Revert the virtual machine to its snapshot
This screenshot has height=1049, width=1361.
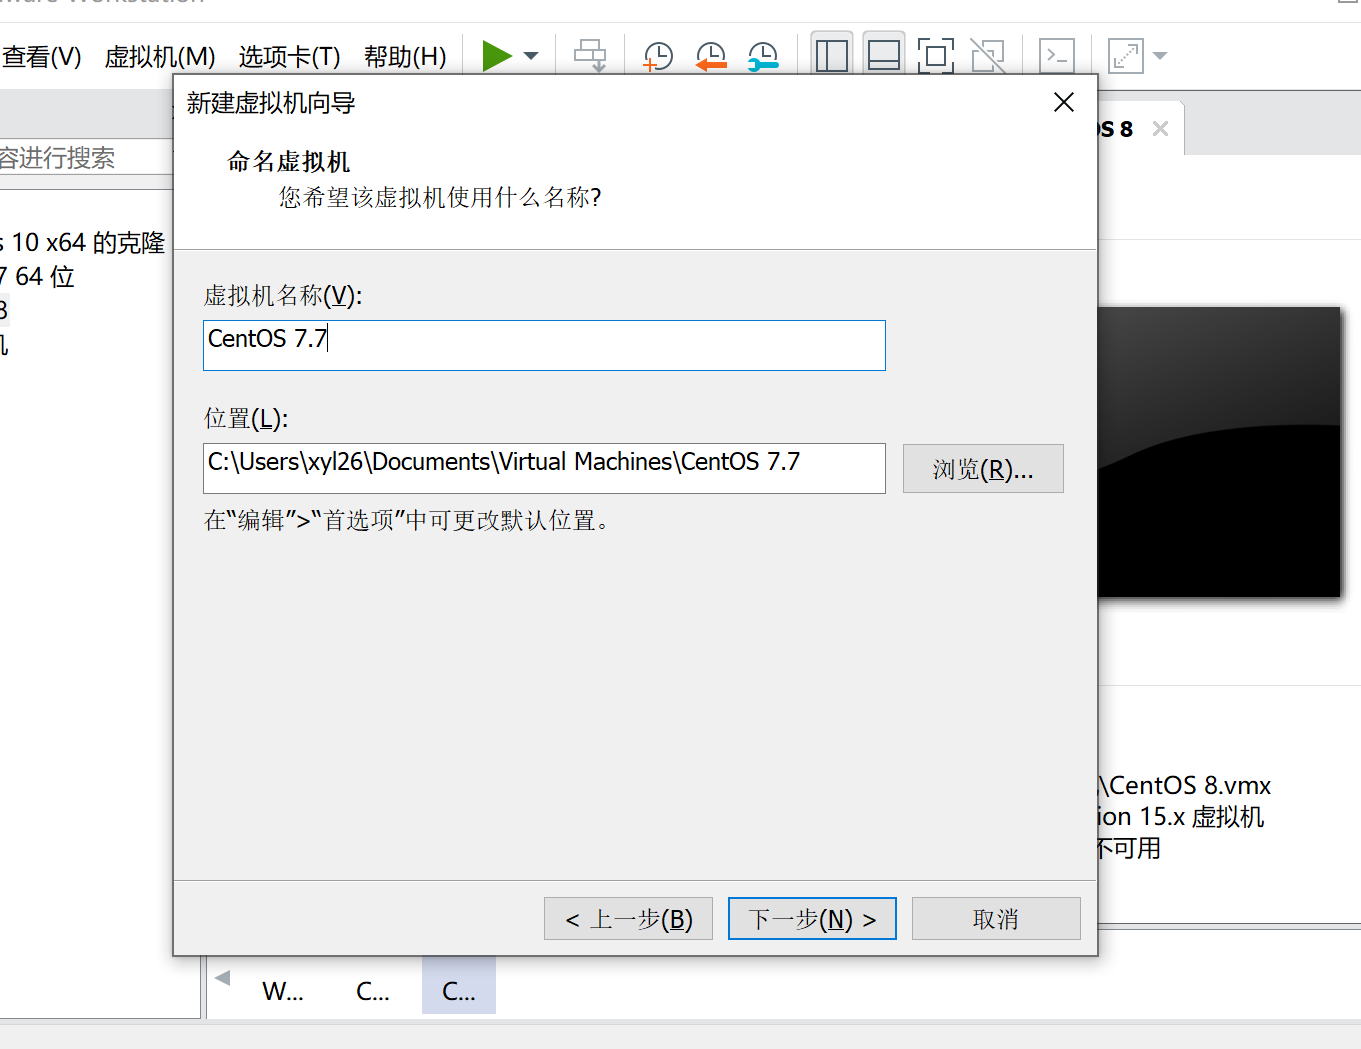pyautogui.click(x=710, y=56)
